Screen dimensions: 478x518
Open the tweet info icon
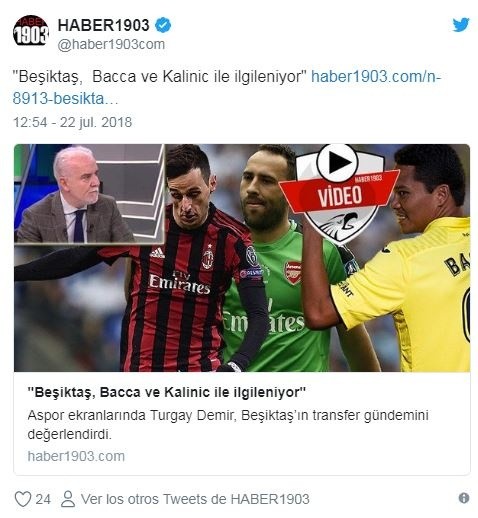464,498
